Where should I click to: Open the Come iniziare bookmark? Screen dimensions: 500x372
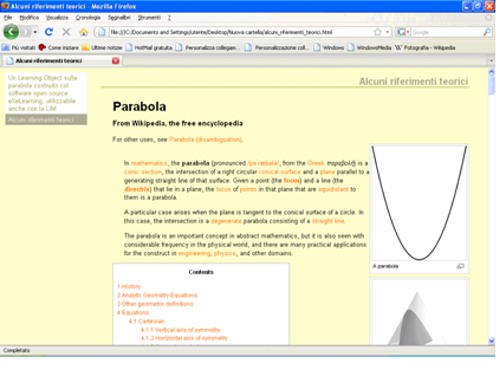click(x=59, y=48)
